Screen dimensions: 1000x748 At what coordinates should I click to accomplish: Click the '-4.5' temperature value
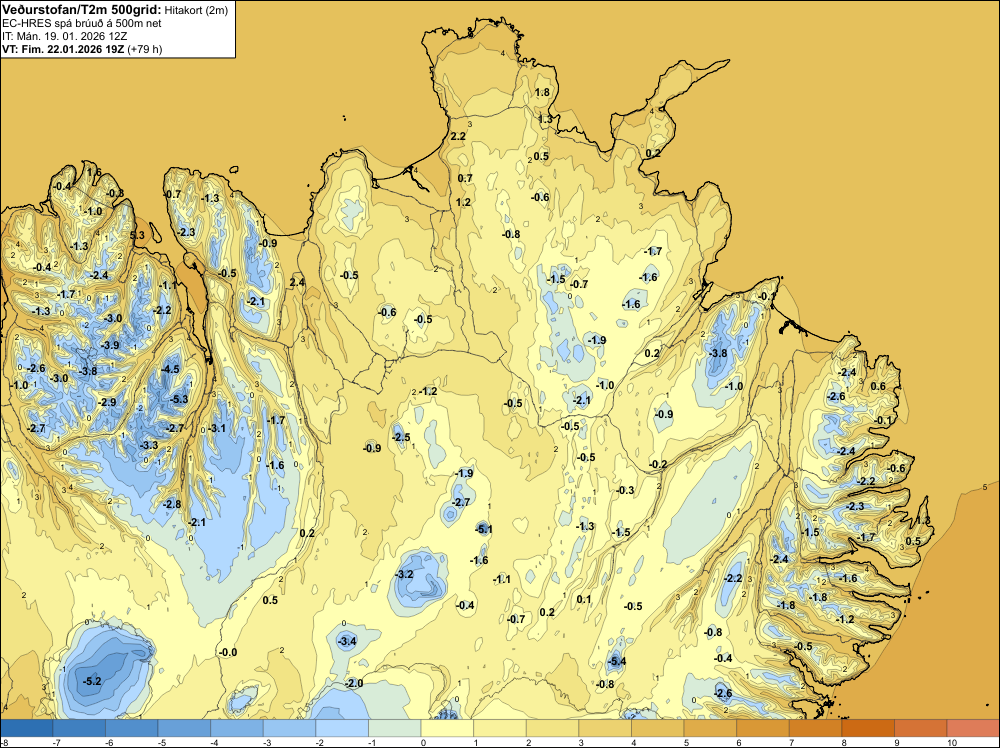[x=171, y=369]
